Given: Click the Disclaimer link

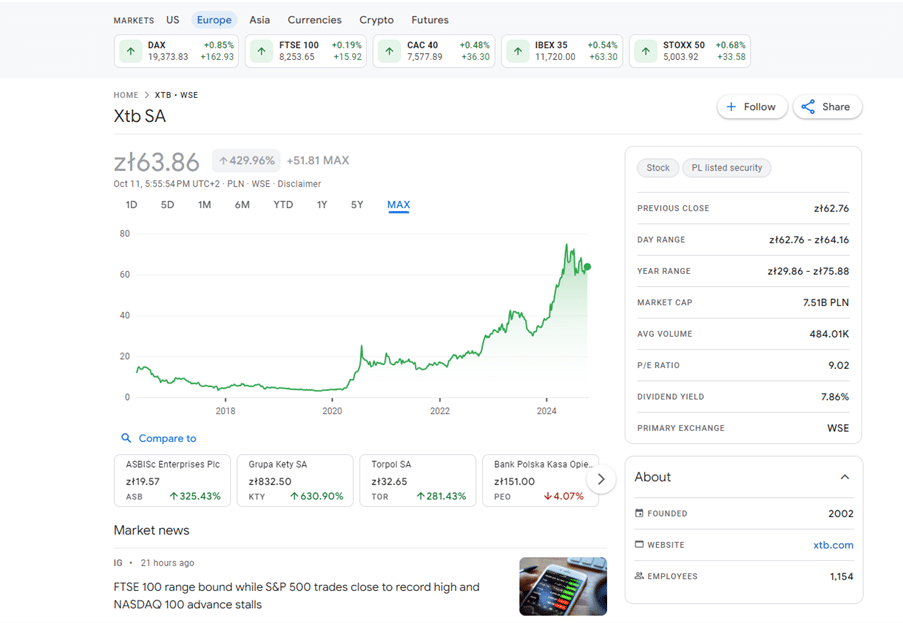Looking at the screenshot, I should pos(299,184).
